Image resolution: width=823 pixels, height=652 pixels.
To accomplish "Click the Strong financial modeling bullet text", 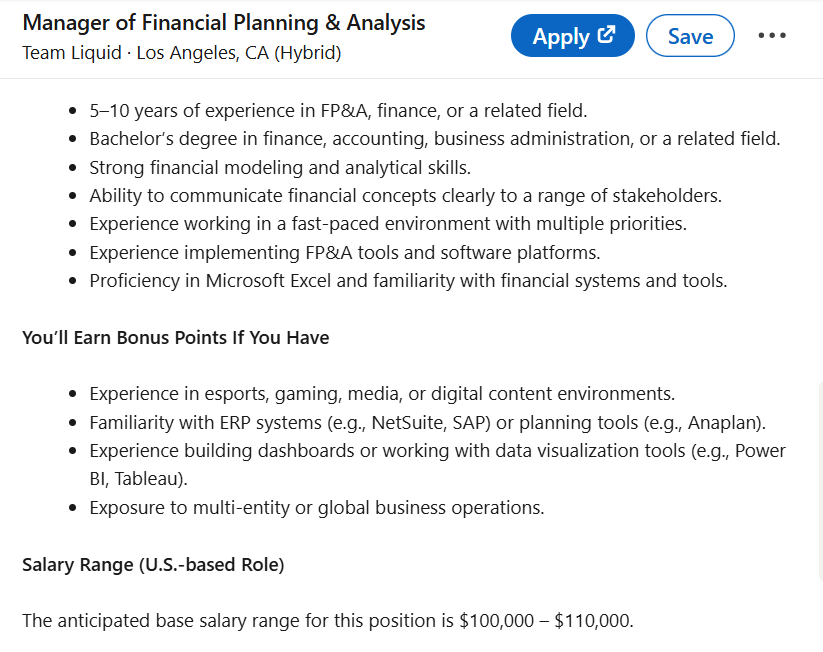I will coord(280,168).
